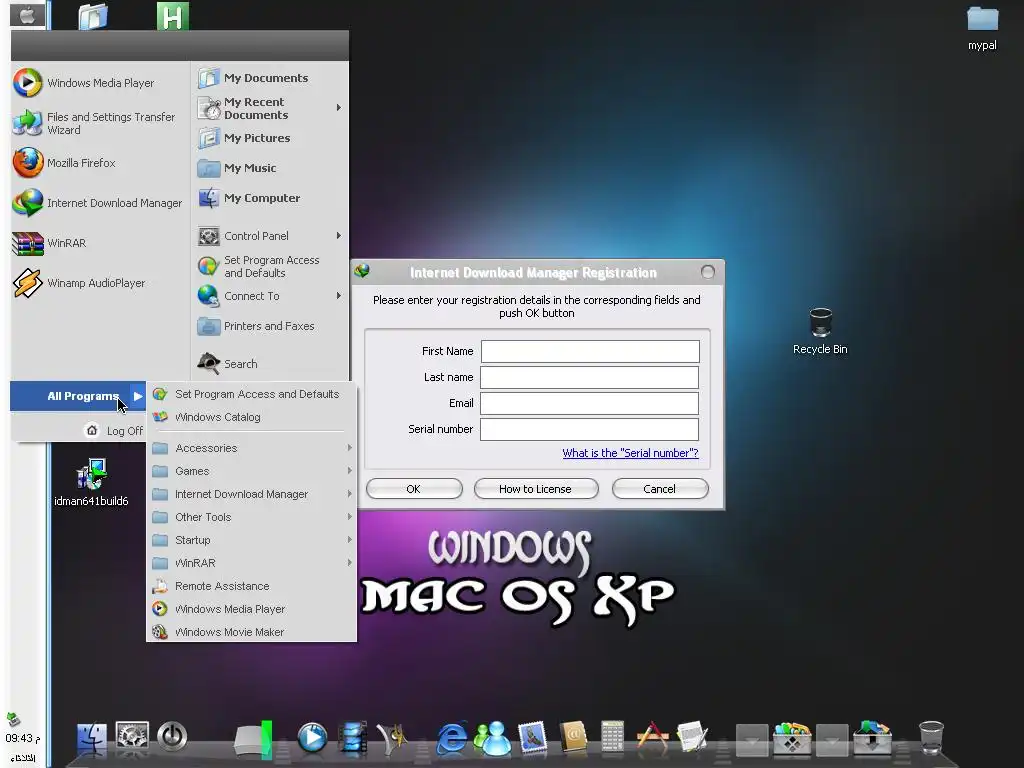Expand Games program folder
The width and height of the screenshot is (1024, 768).
[x=252, y=471]
